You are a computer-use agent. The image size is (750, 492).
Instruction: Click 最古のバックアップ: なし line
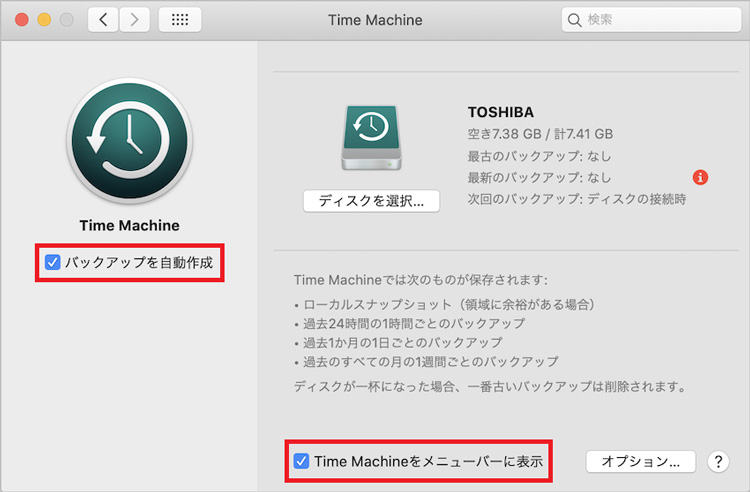[539, 156]
